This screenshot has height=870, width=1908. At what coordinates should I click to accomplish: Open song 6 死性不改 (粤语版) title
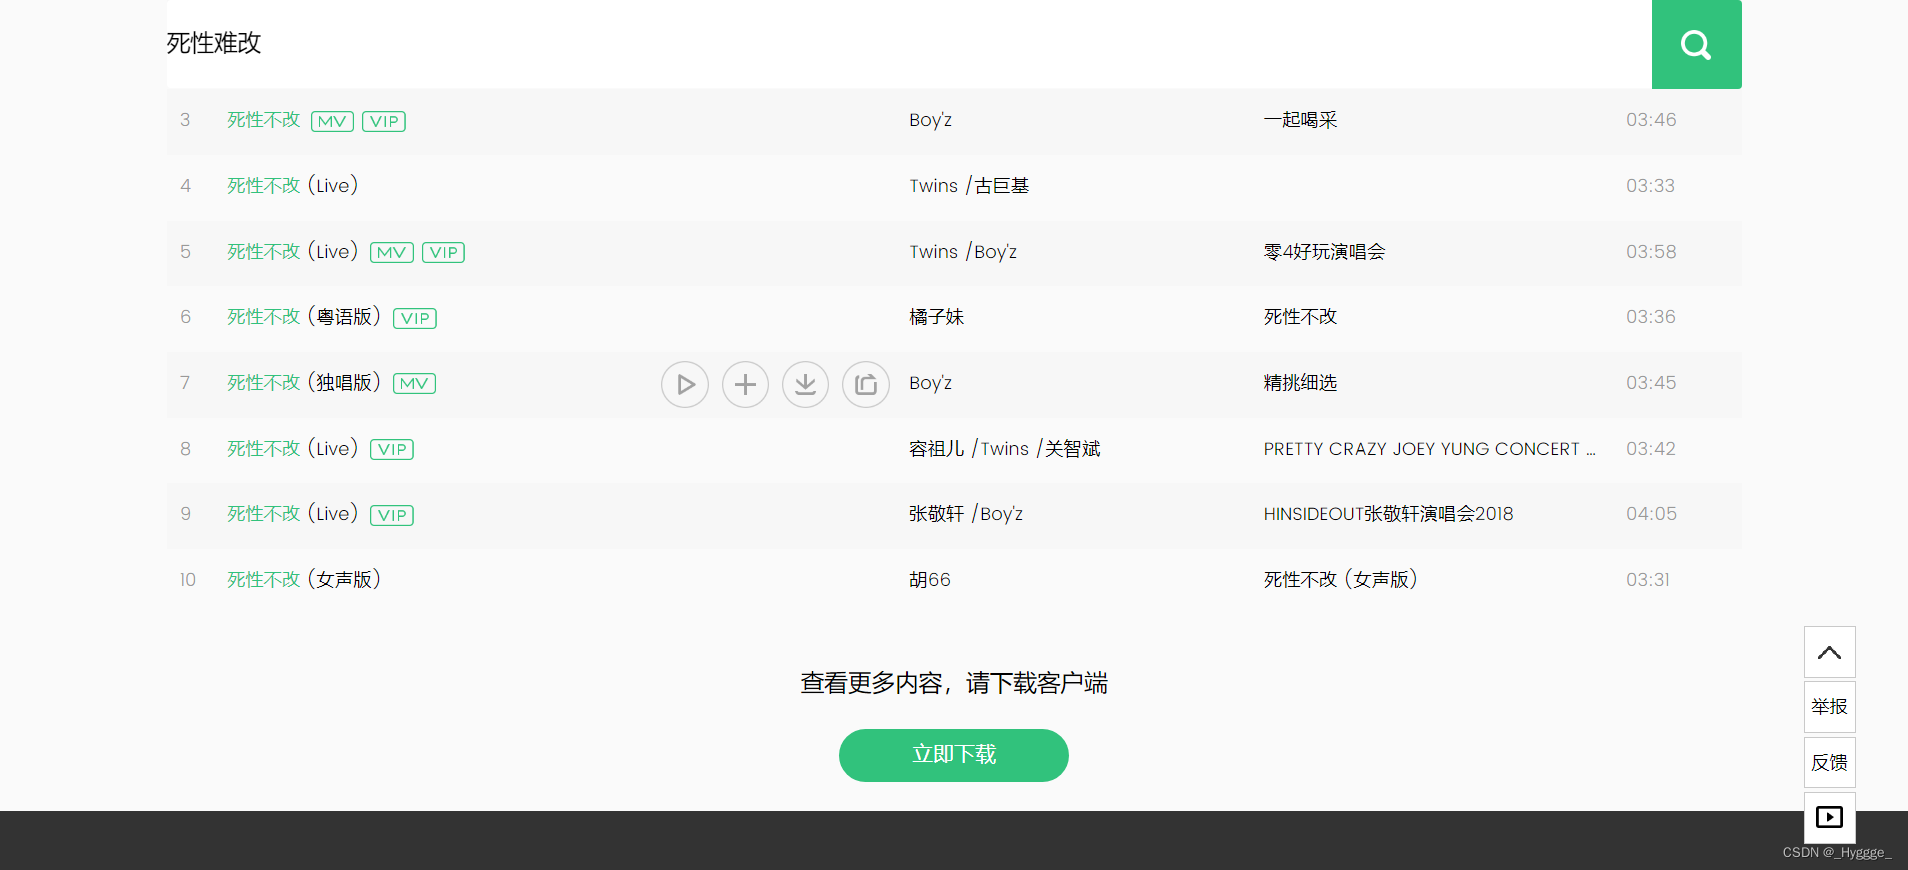click(304, 317)
